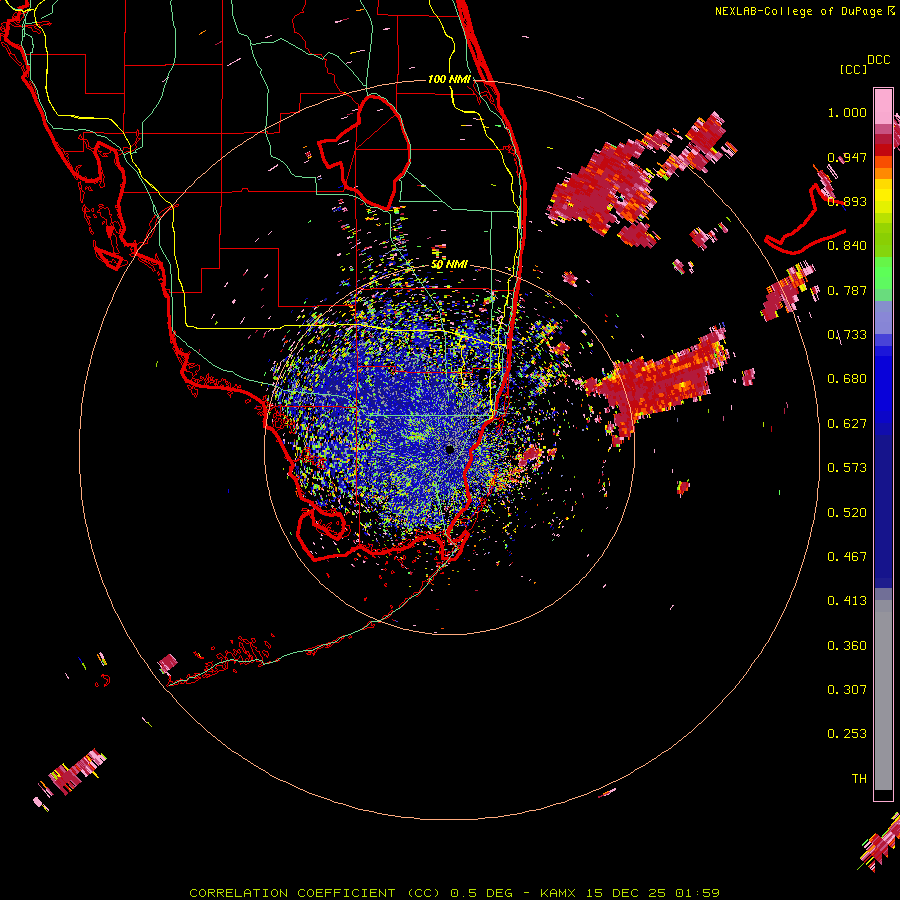Click the black KAMX radar site dot
Viewport: 900px width, 900px height.
pos(450,449)
